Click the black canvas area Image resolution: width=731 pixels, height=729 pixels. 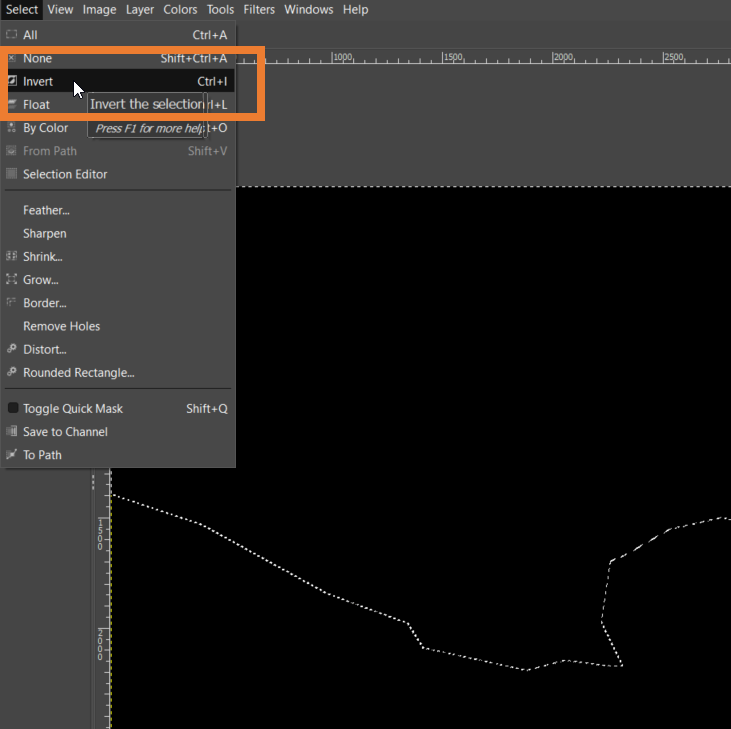[450, 350]
